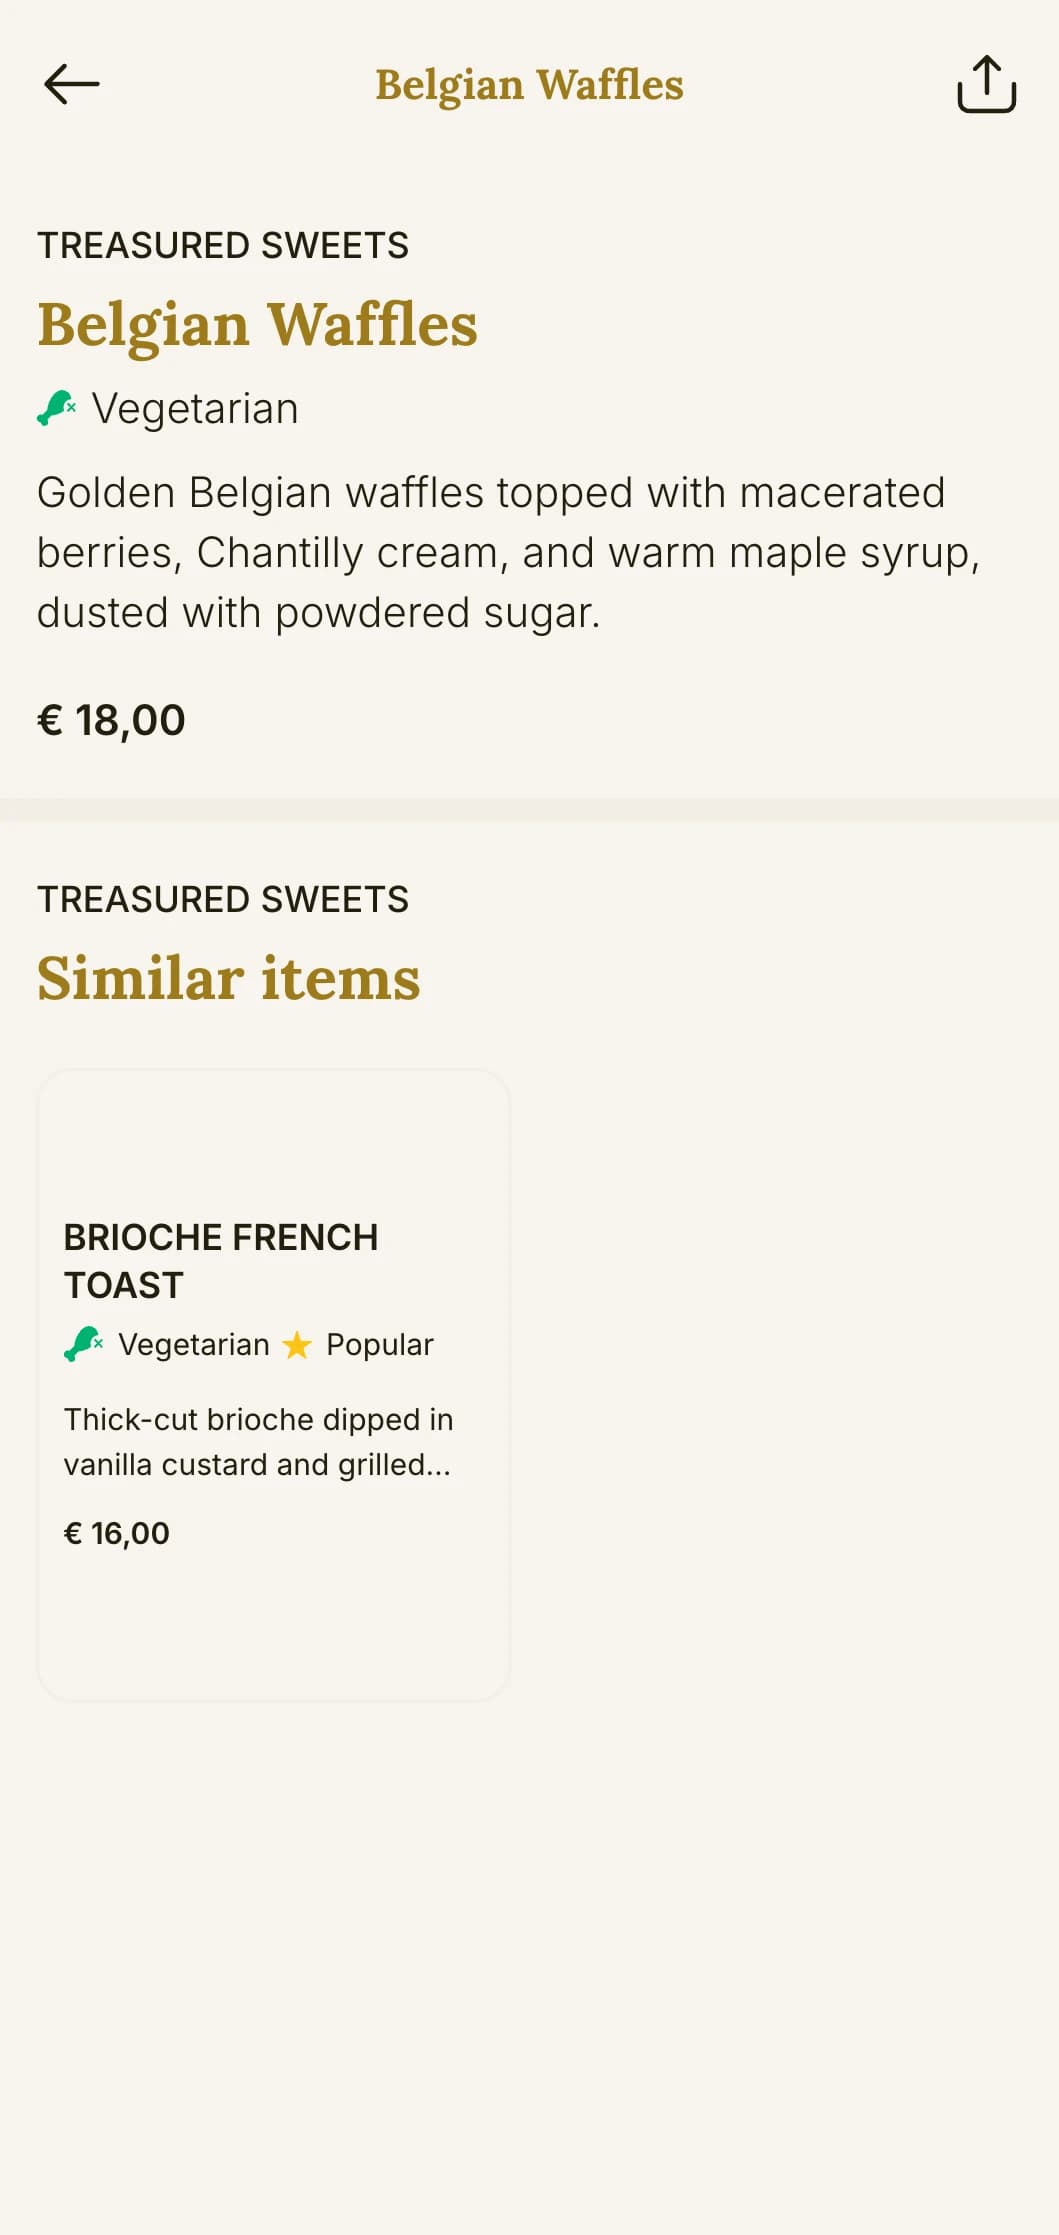Image resolution: width=1059 pixels, height=2235 pixels.
Task: Click the Similar items heading
Action: pyautogui.click(x=229, y=977)
